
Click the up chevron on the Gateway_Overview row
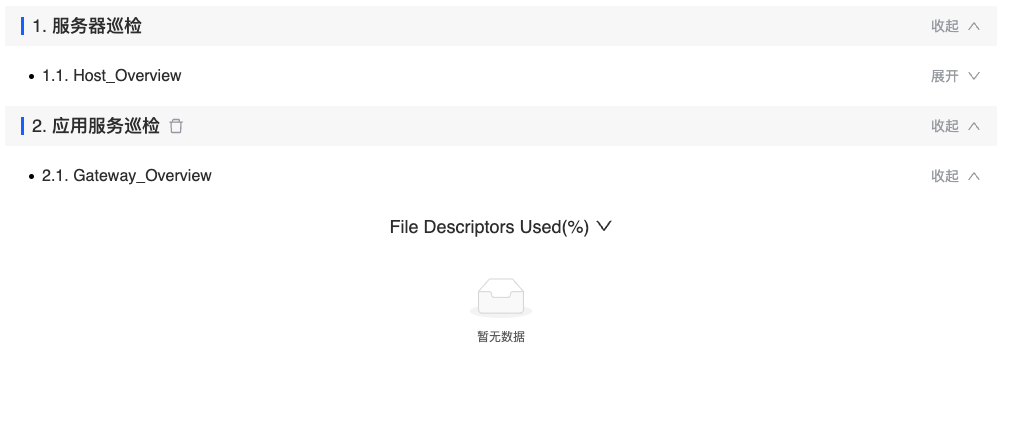point(973,176)
